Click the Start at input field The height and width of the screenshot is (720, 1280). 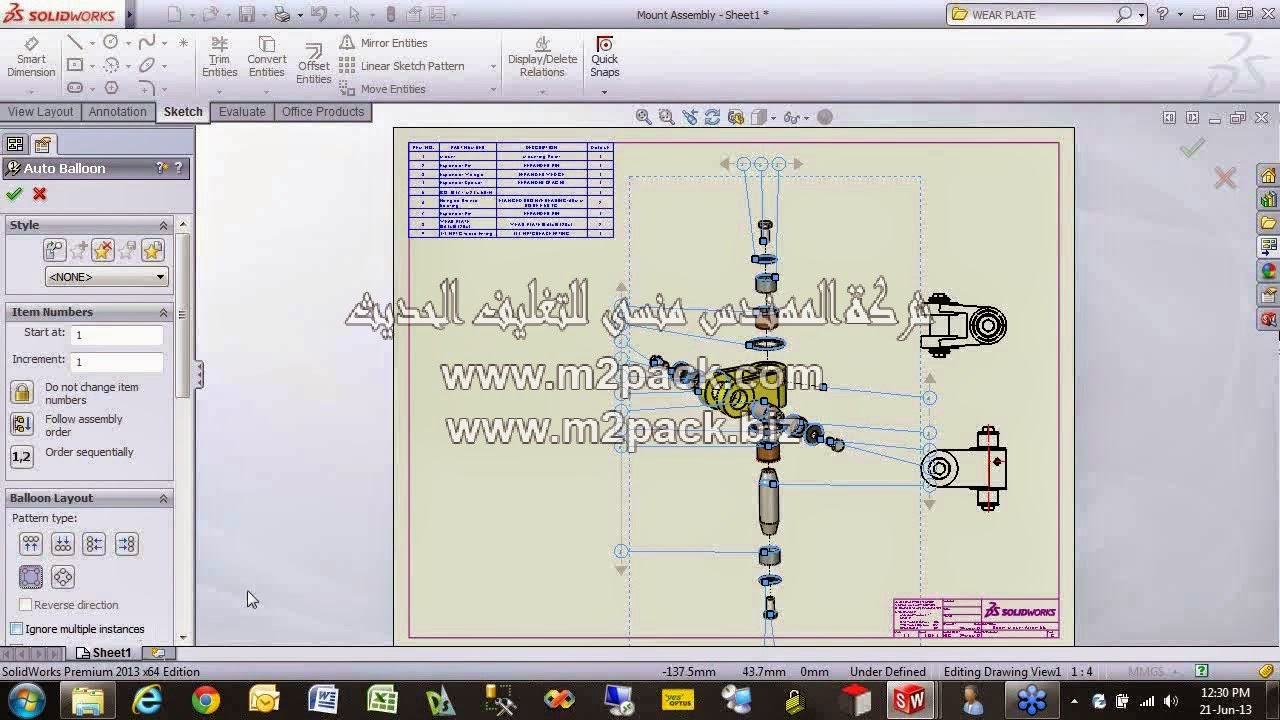(x=117, y=335)
